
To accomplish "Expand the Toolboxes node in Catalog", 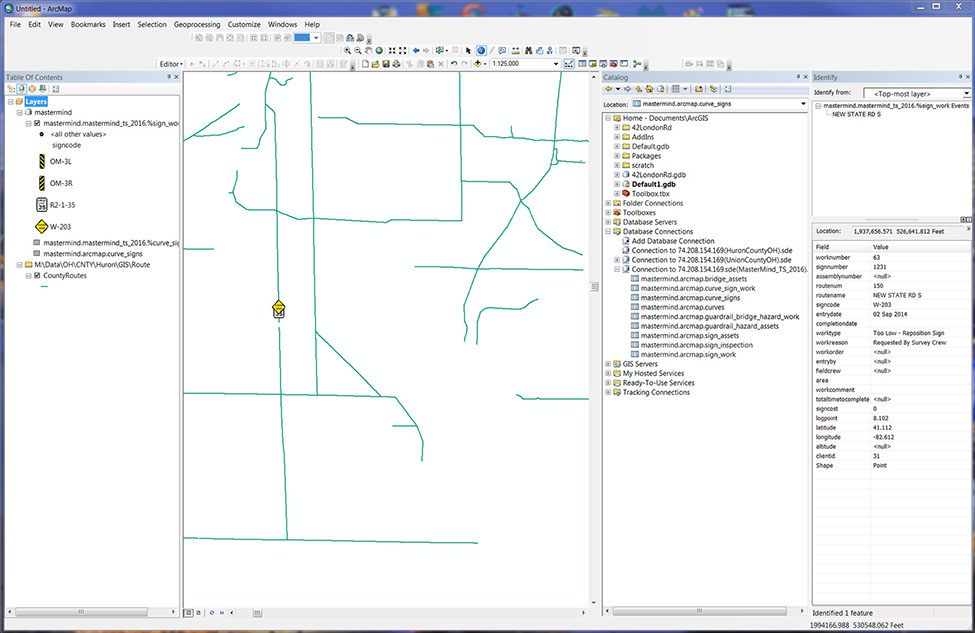I will coord(608,212).
